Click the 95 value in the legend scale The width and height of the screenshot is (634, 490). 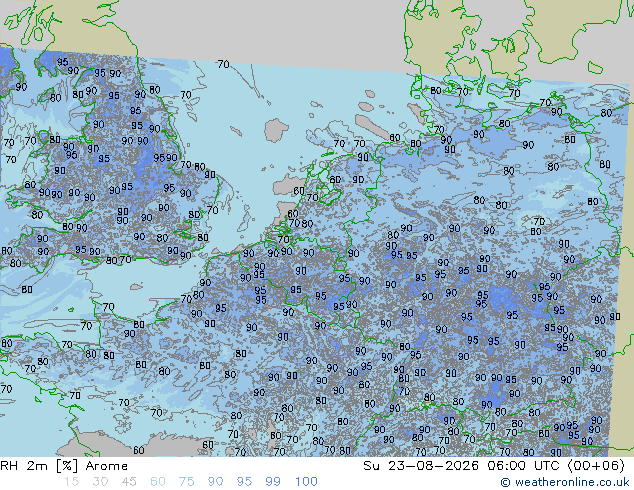pos(244,482)
